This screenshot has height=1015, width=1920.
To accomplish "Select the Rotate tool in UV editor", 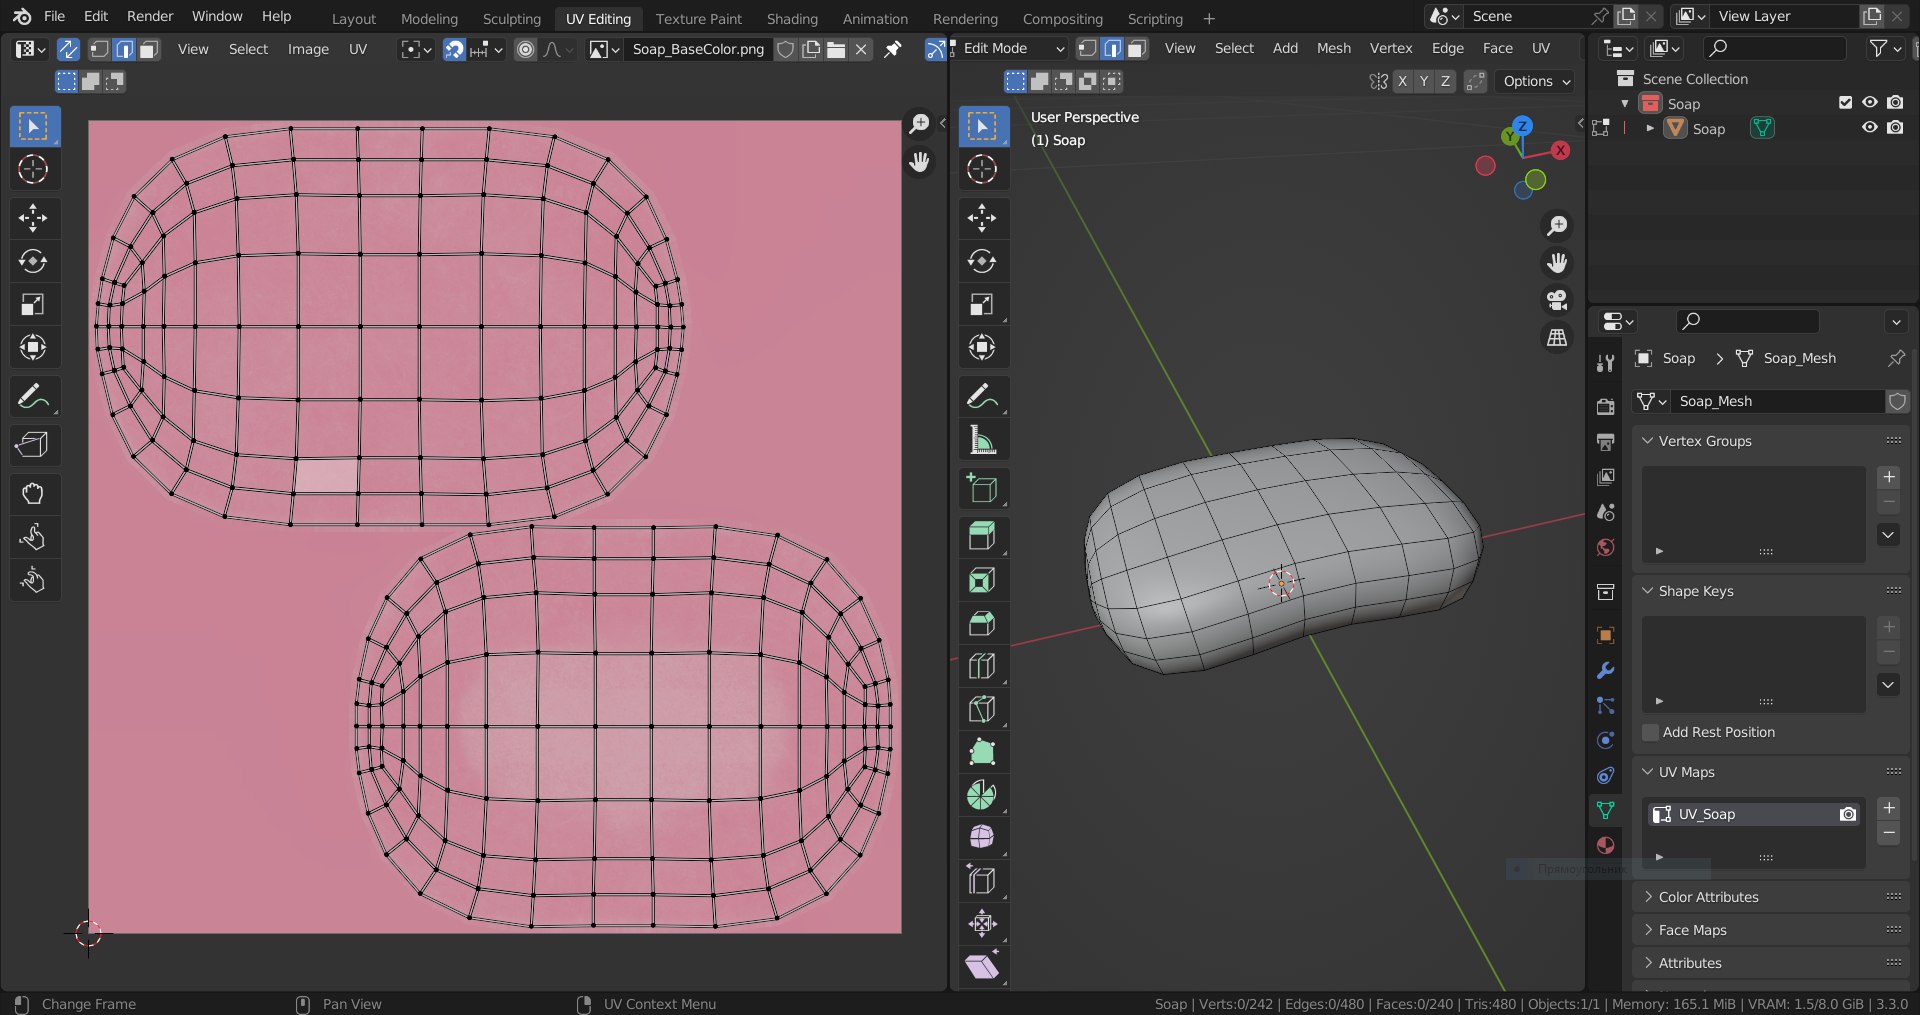I will coord(34,261).
